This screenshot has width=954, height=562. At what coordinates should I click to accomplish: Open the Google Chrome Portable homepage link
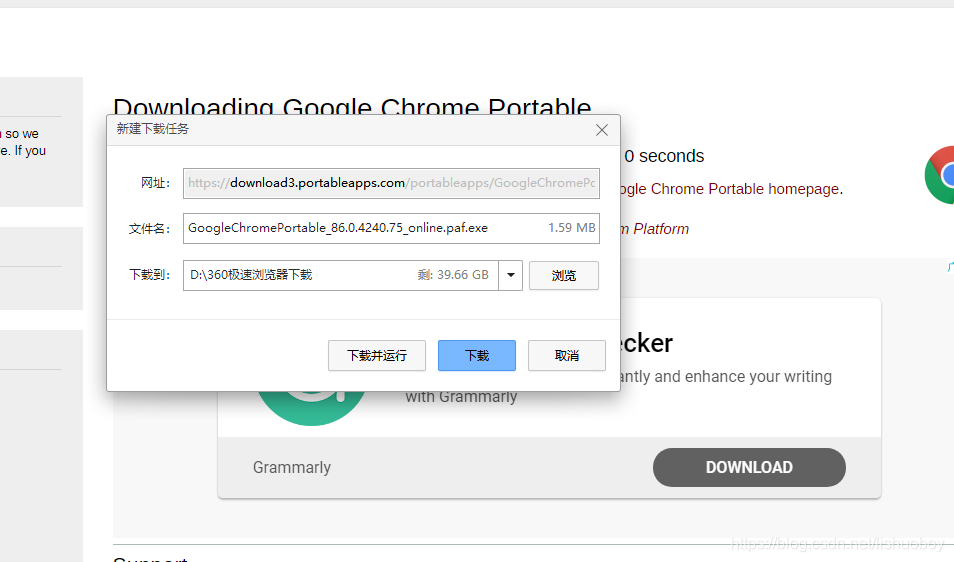click(730, 189)
